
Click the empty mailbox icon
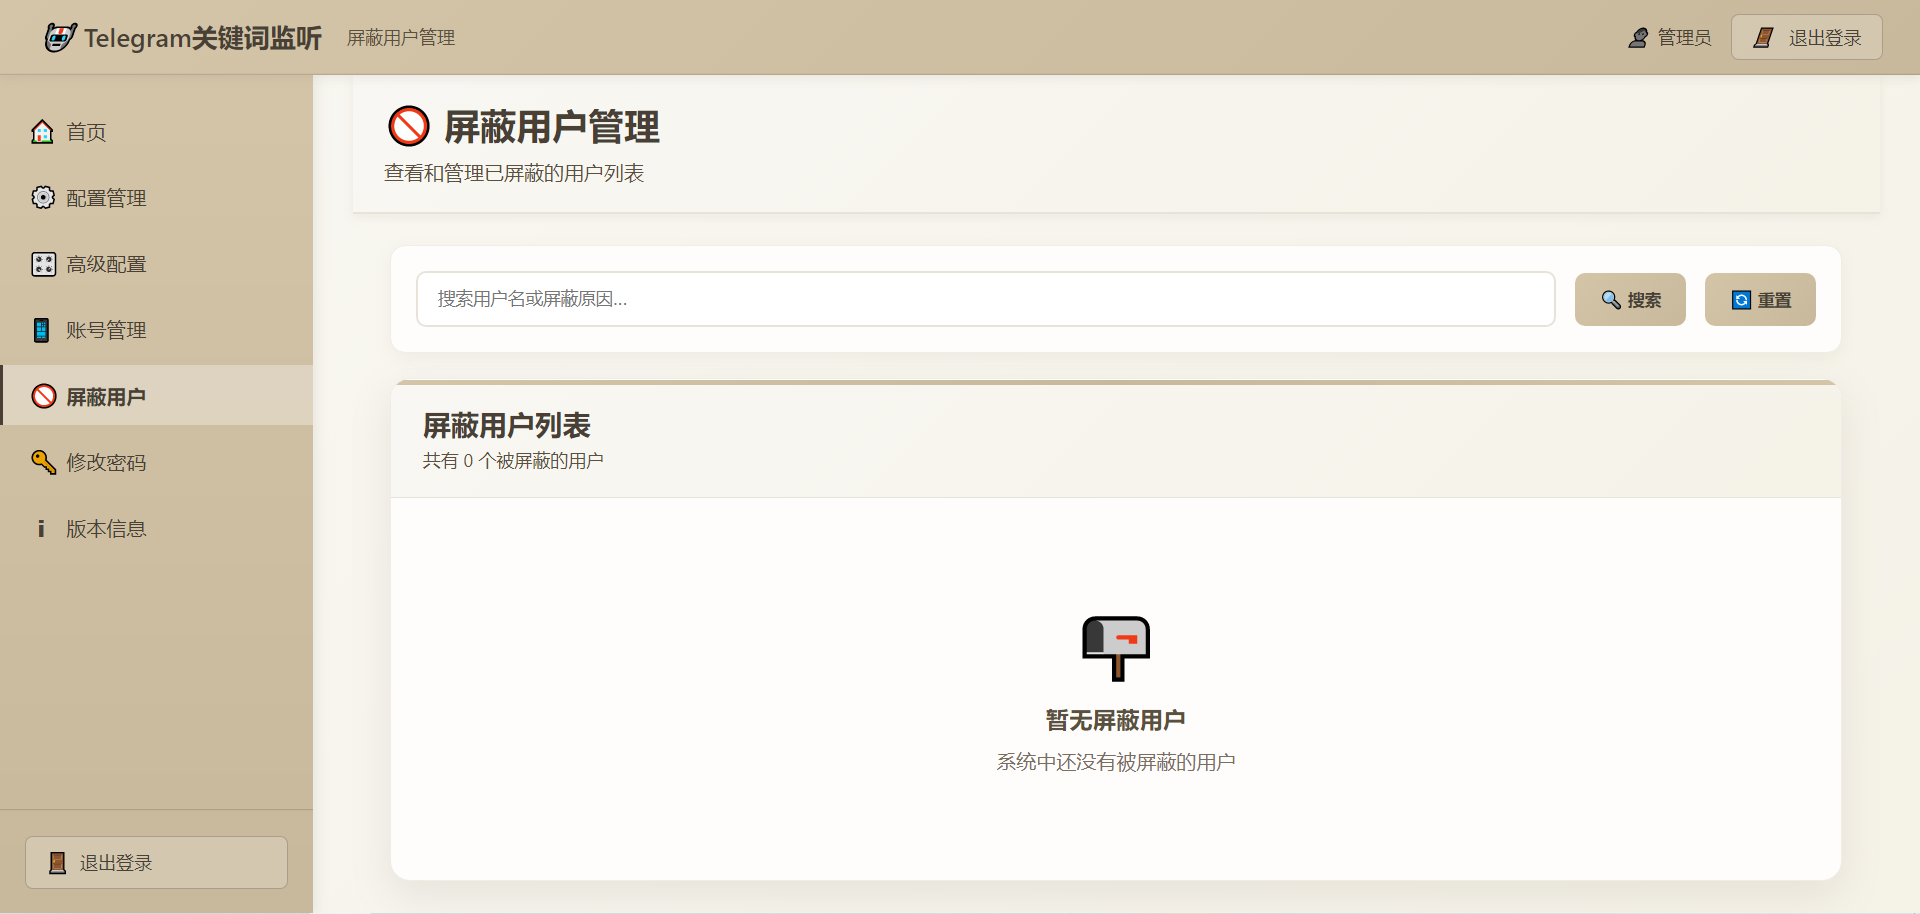1115,648
